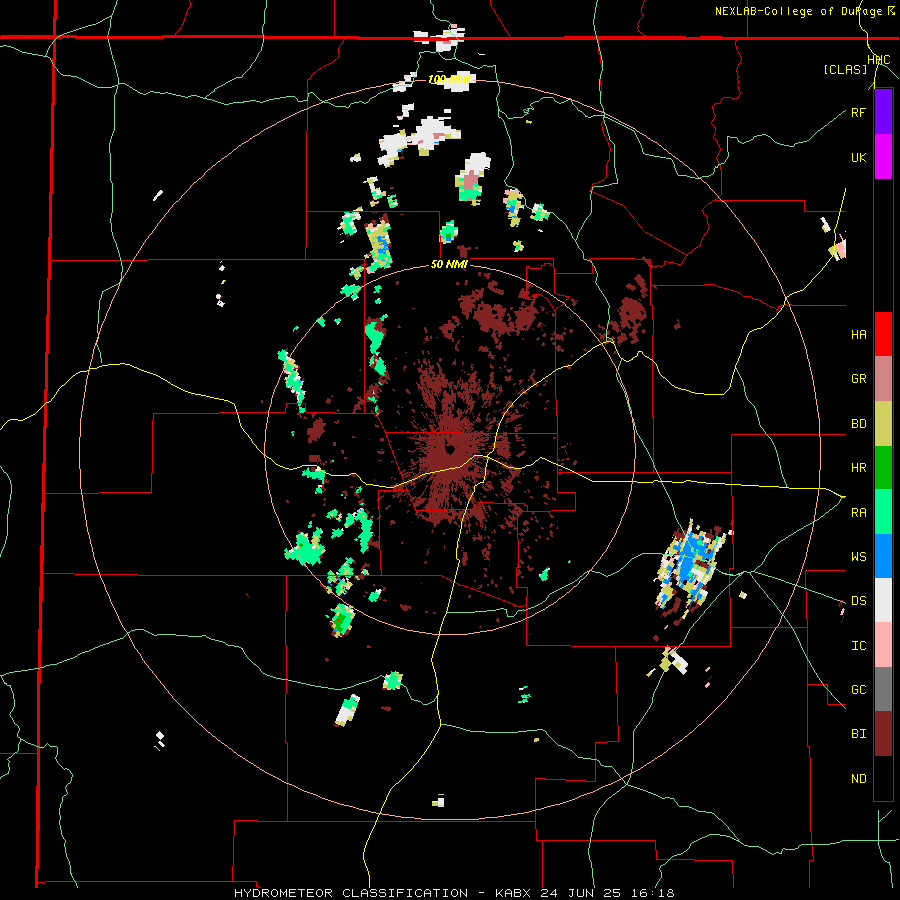This screenshot has width=900, height=900.
Task: Click the "50 NMI" range ring label
Action: pyautogui.click(x=449, y=265)
